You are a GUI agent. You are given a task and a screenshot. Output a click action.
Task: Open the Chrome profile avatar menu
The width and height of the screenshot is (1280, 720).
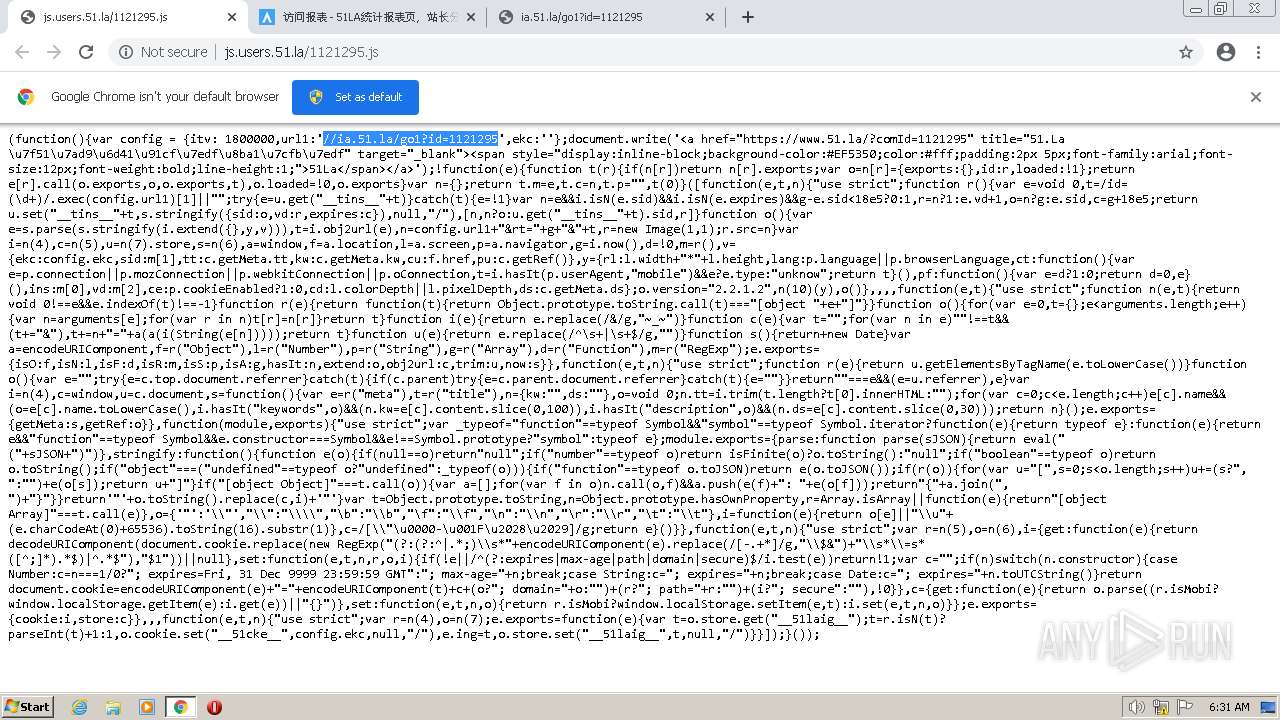pos(1225,52)
